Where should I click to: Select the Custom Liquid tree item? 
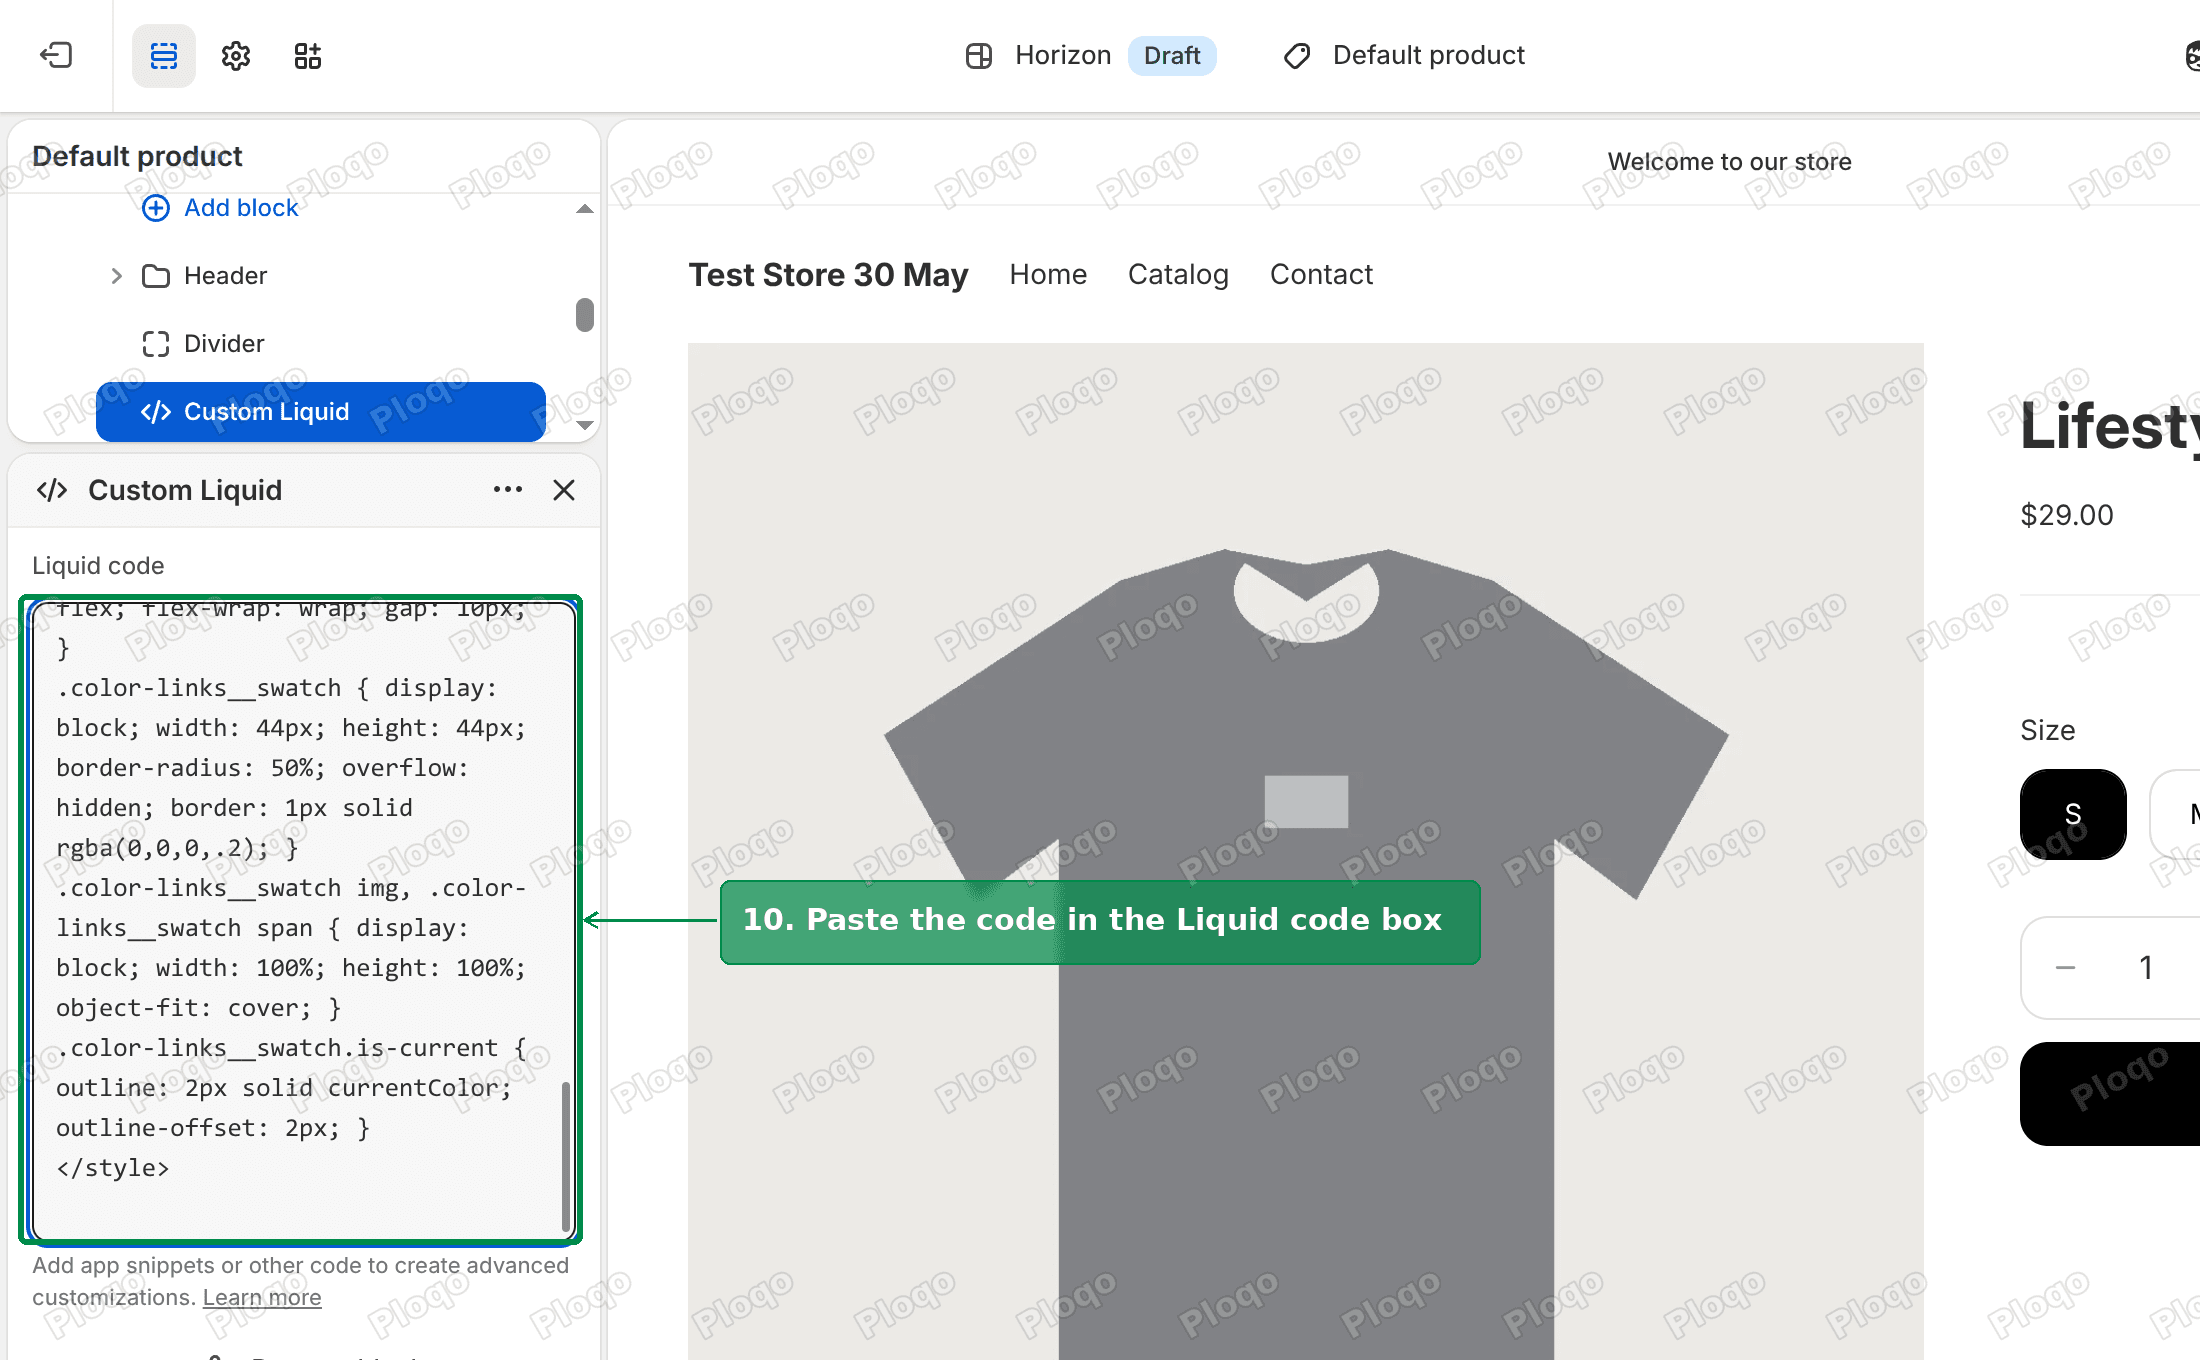[320, 412]
